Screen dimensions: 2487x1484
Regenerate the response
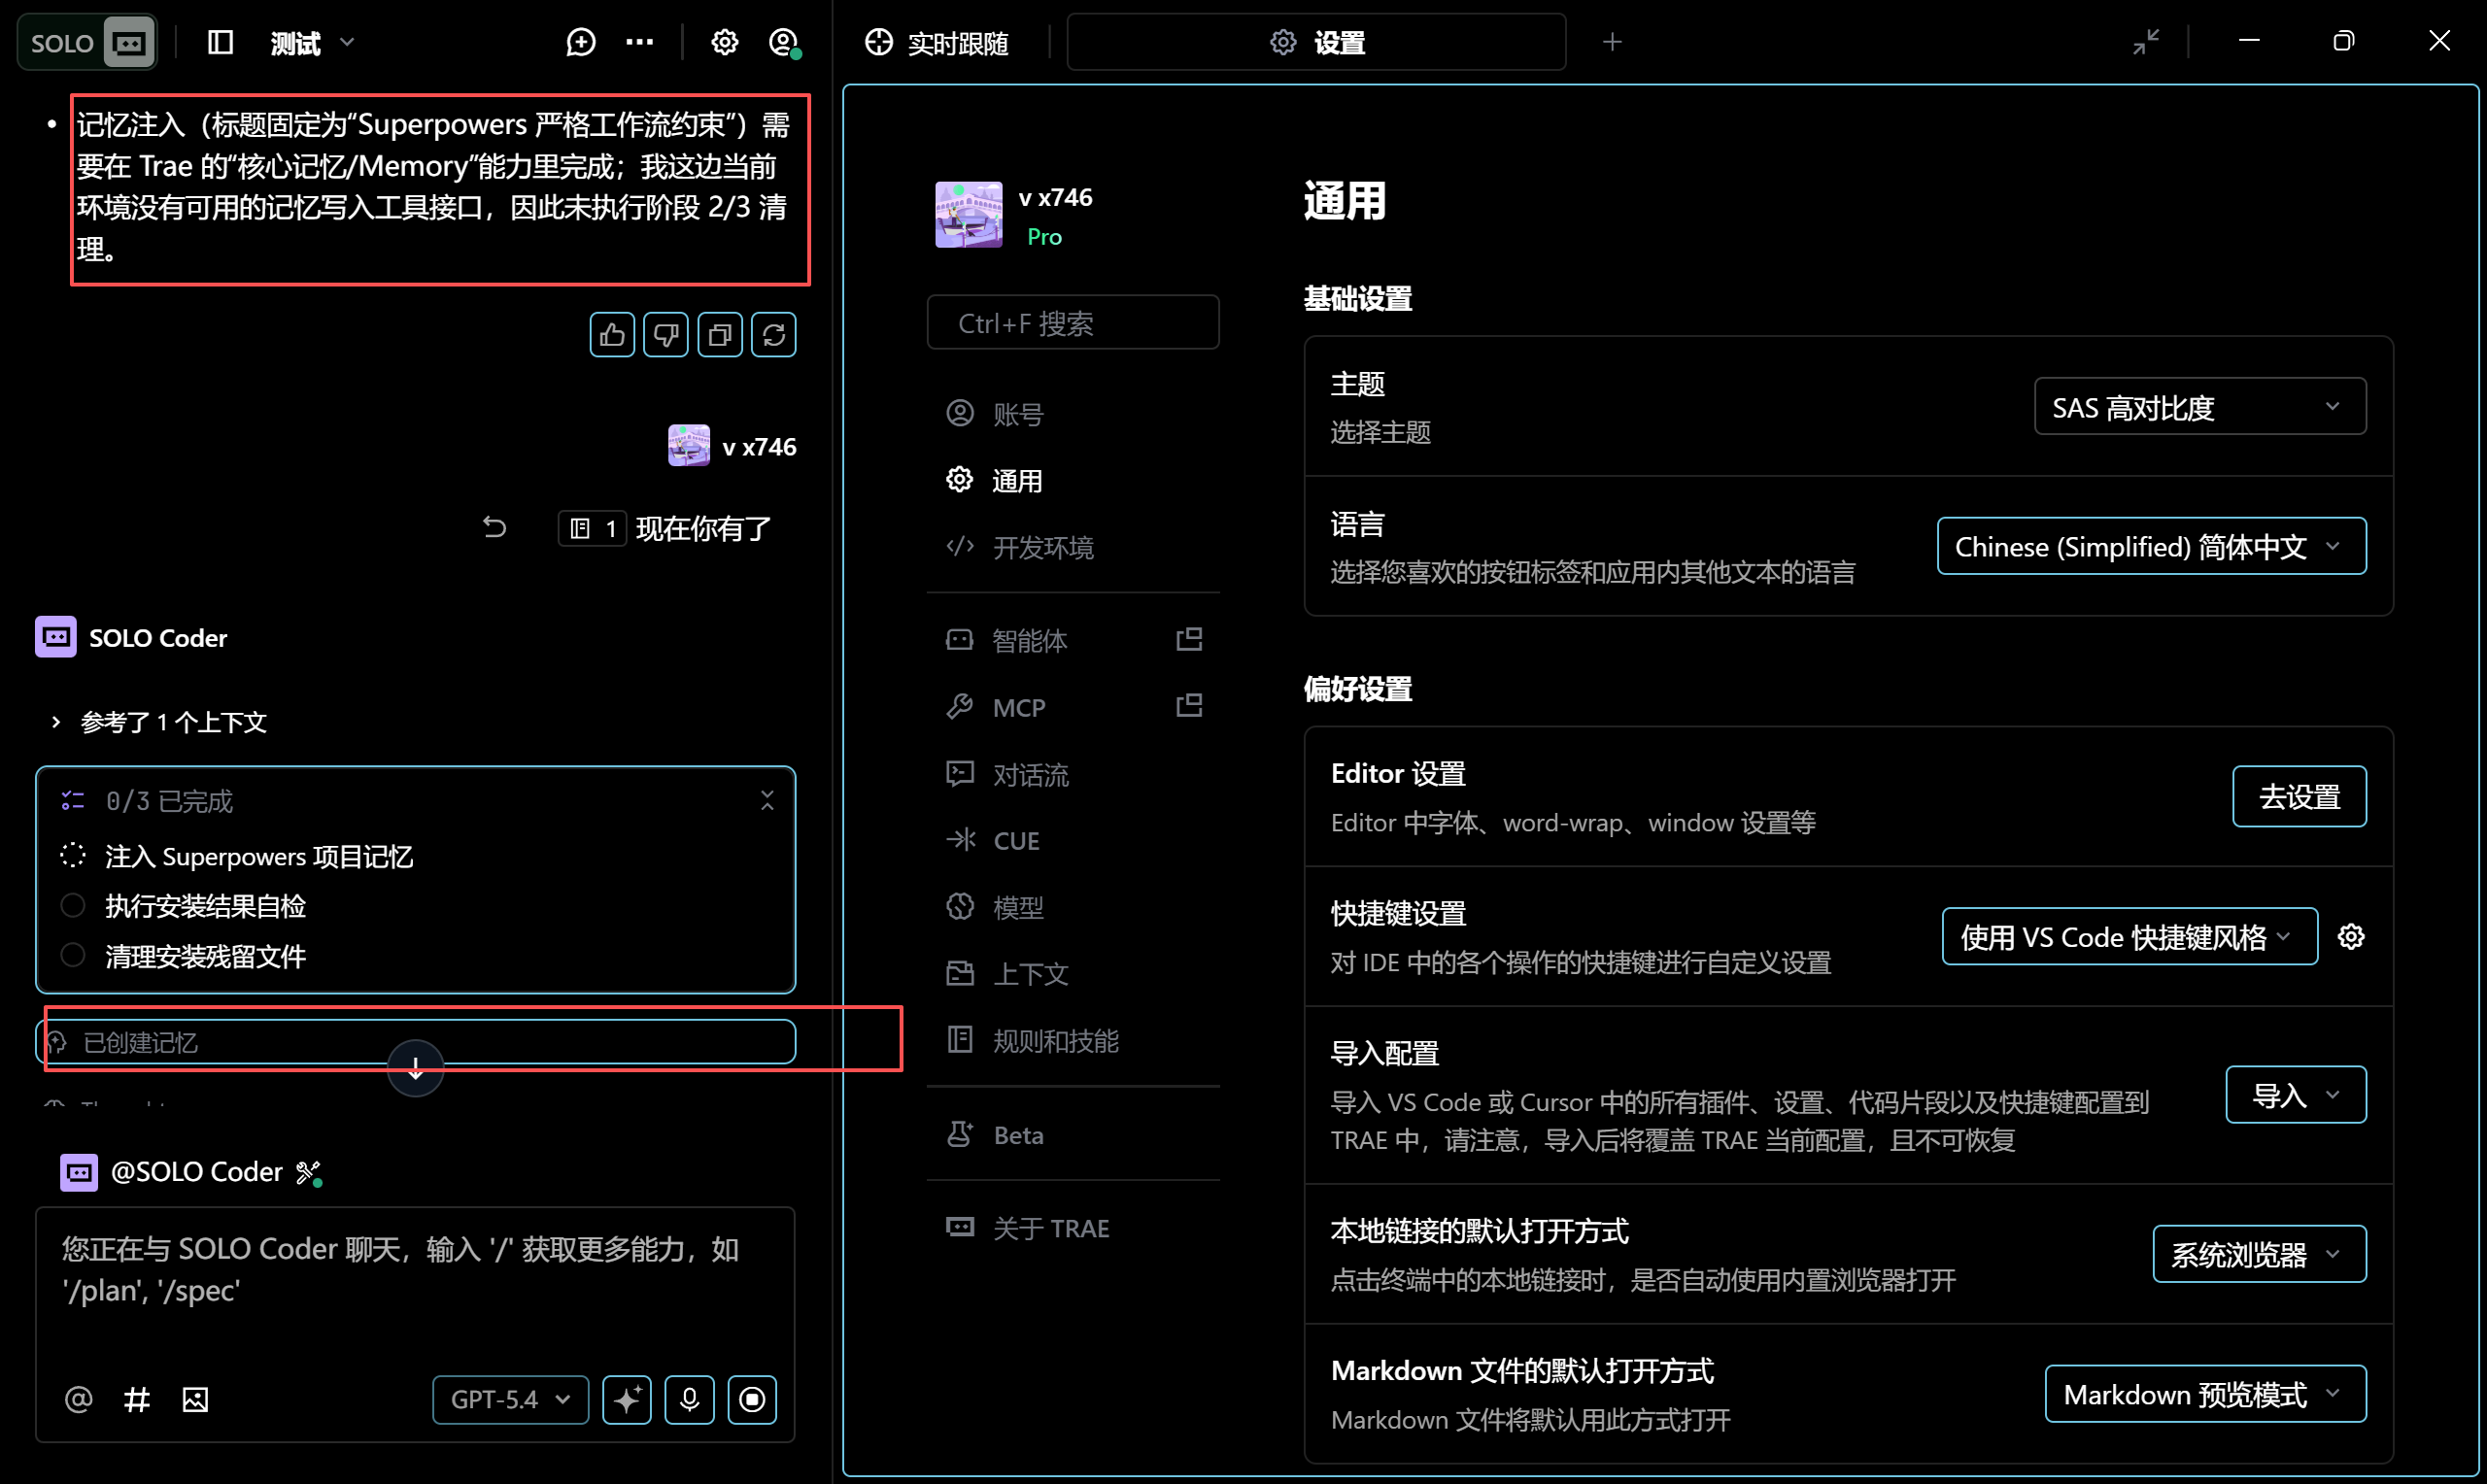[x=774, y=335]
